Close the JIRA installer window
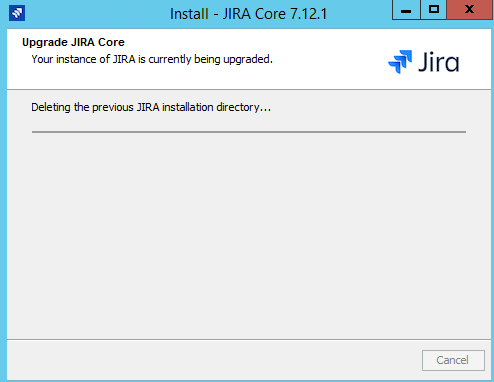This screenshot has width=494, height=382. (x=470, y=10)
